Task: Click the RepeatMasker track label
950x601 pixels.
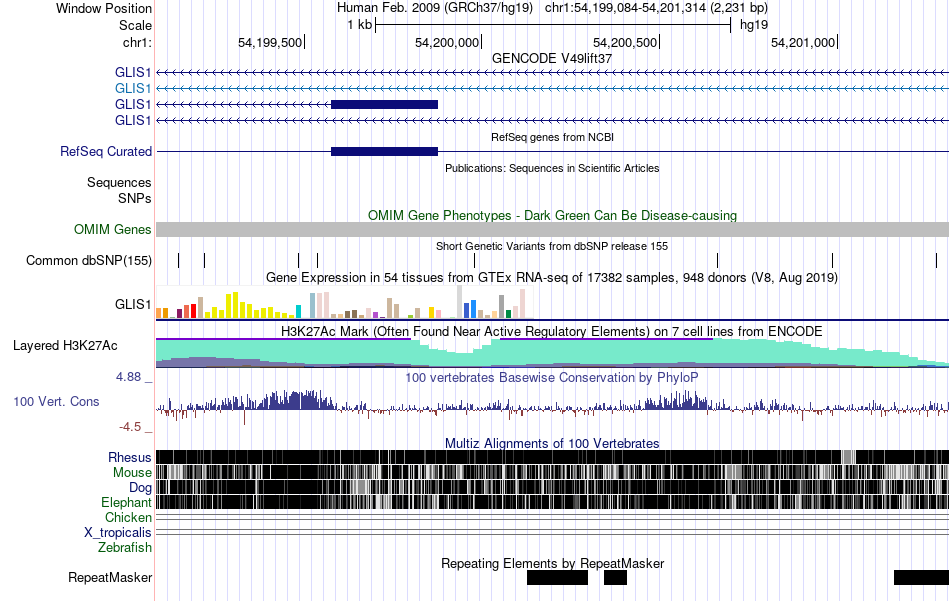Action: tap(110, 577)
